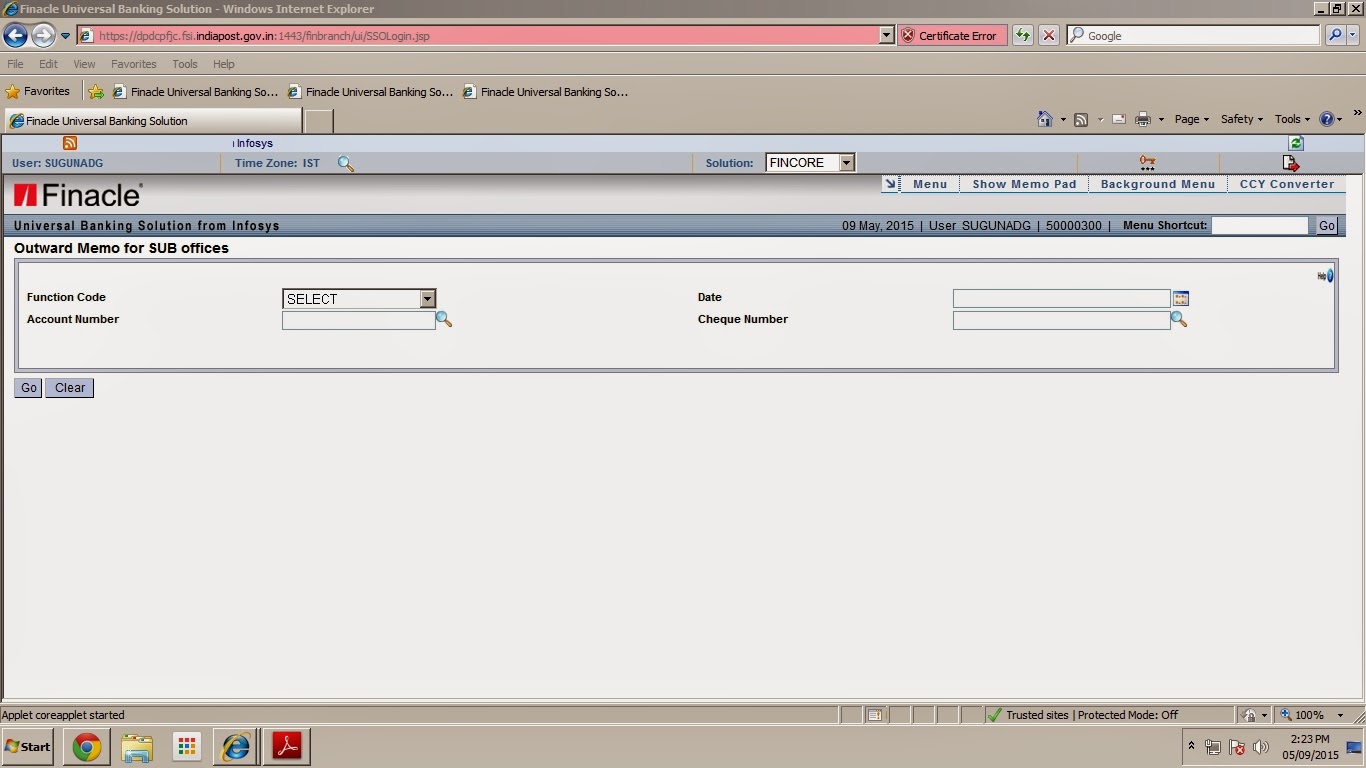Open the Account Number searcher magnifier icon
The height and width of the screenshot is (768, 1366).
point(444,319)
